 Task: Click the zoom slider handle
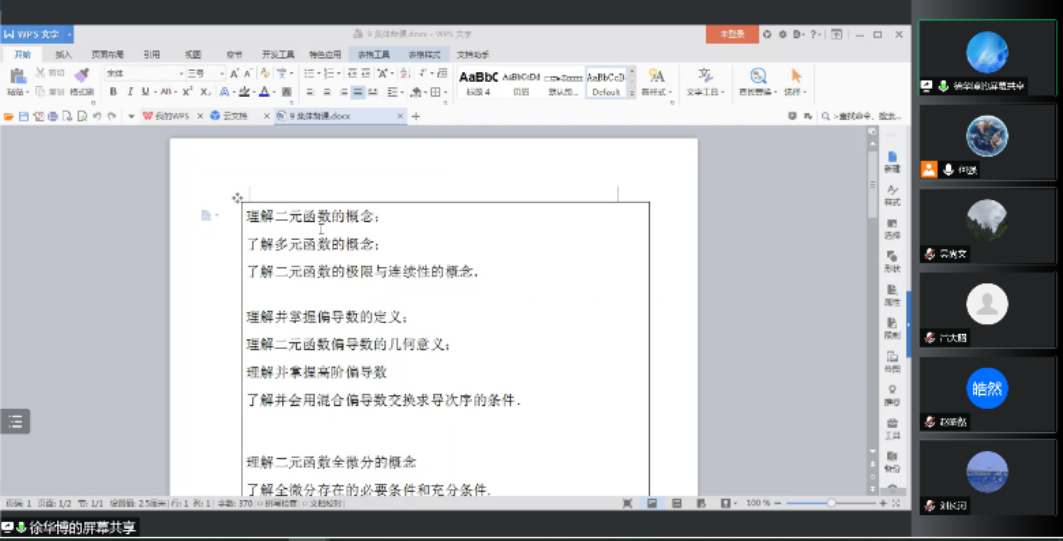(831, 503)
